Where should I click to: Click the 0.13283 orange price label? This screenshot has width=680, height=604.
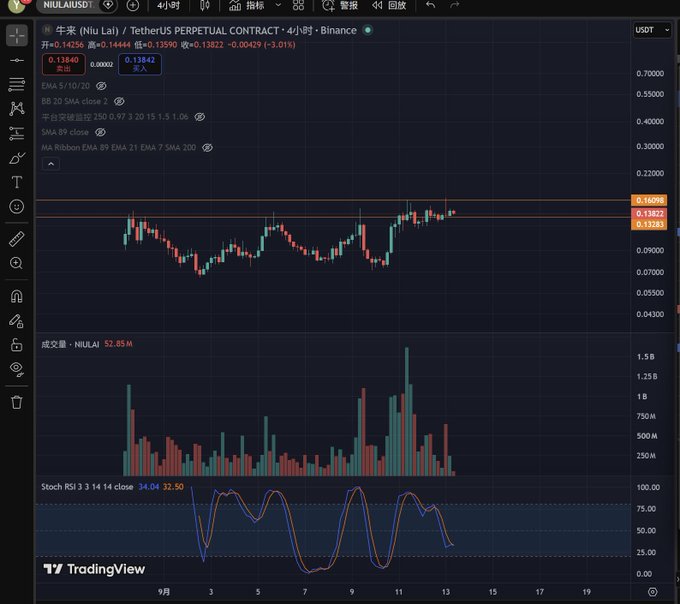649,224
